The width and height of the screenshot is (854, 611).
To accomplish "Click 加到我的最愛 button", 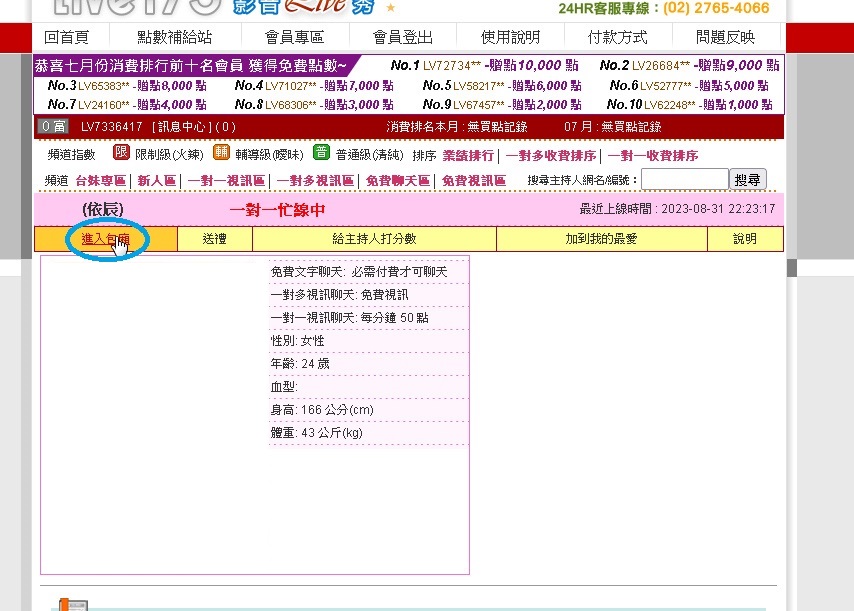I will (601, 239).
